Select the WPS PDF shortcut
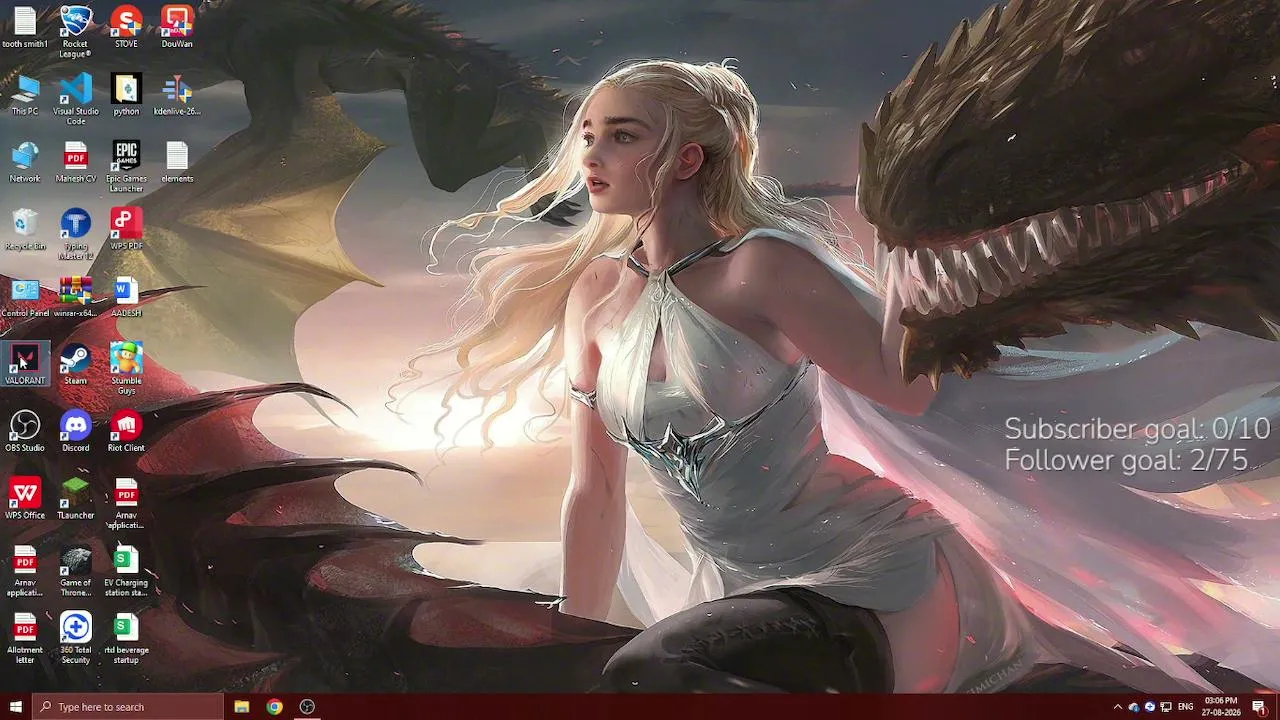This screenshot has width=1280, height=720. [x=126, y=229]
